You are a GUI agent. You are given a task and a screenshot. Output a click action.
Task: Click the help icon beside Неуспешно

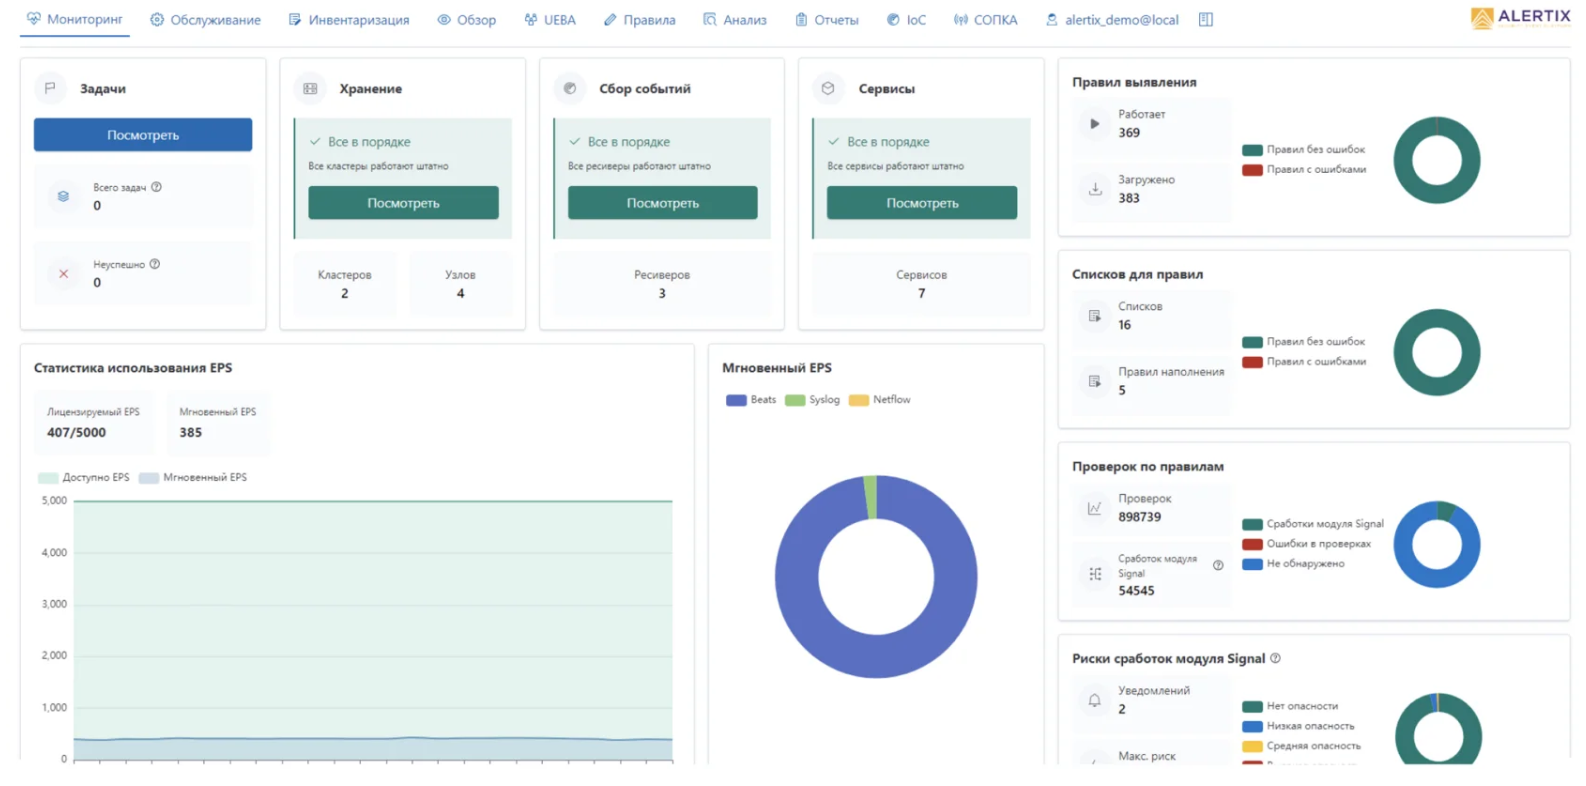point(155,264)
